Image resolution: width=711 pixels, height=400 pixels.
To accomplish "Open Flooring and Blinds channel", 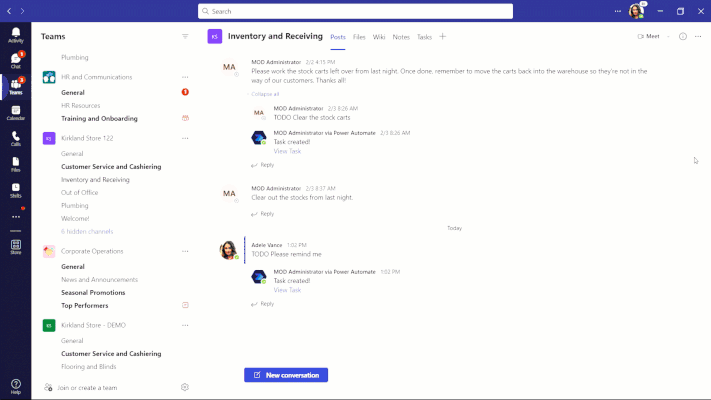I will (88, 366).
